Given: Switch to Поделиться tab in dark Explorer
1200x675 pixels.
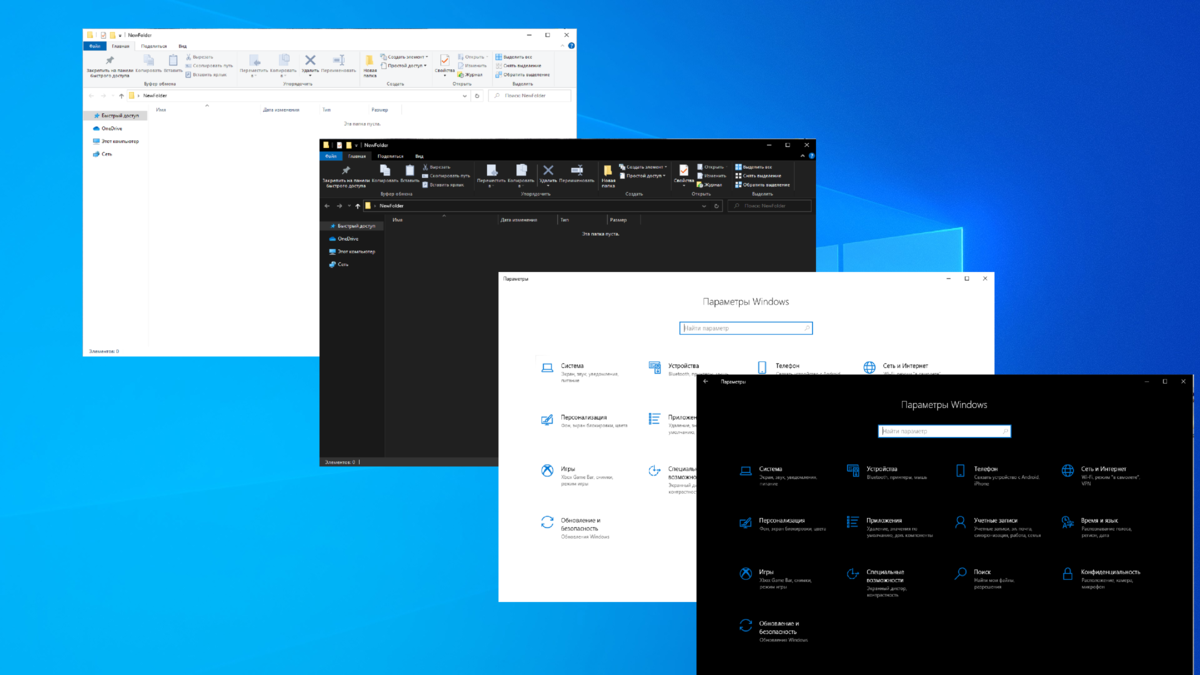Looking at the screenshot, I should coord(391,156).
